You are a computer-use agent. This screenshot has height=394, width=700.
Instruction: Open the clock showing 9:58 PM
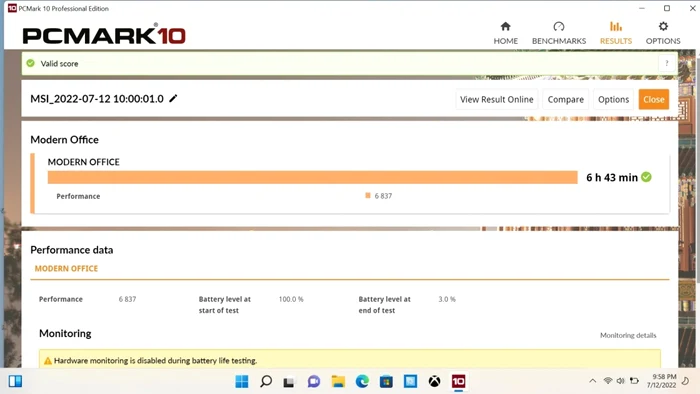pos(662,381)
